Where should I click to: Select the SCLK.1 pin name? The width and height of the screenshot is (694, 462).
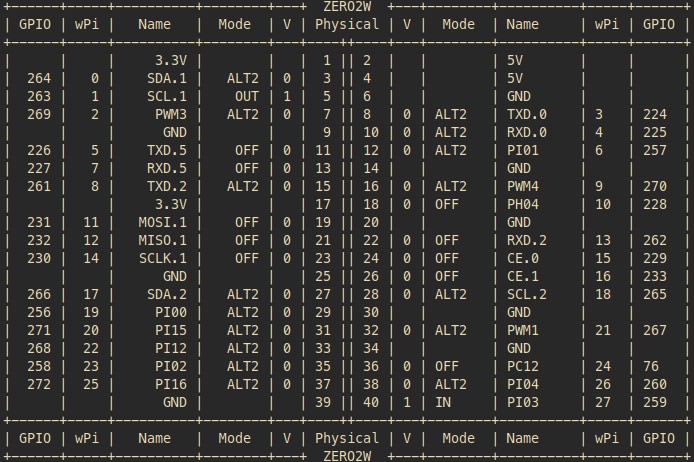[162, 258]
